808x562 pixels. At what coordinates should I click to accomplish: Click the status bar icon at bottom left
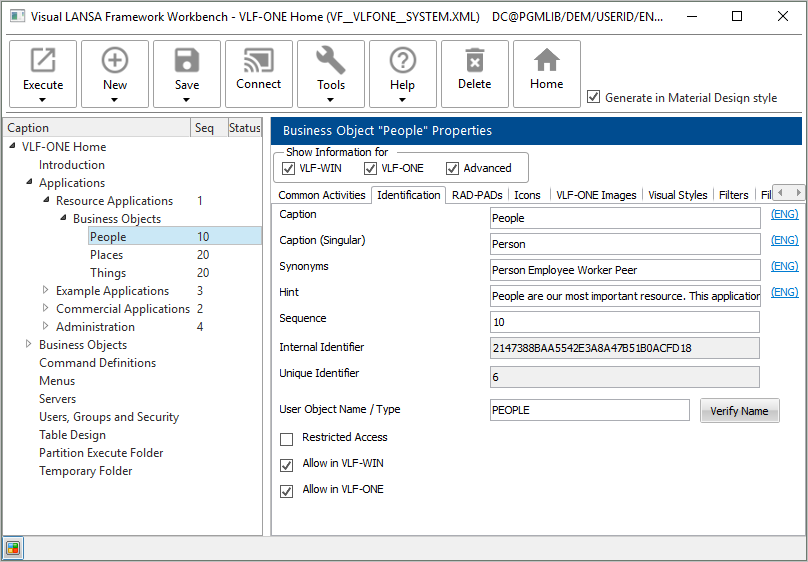(13, 548)
